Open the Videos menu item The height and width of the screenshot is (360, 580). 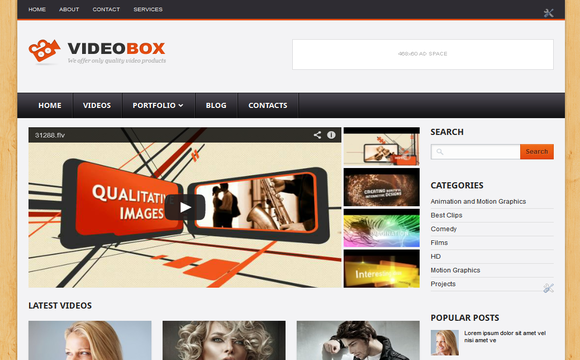click(x=97, y=105)
